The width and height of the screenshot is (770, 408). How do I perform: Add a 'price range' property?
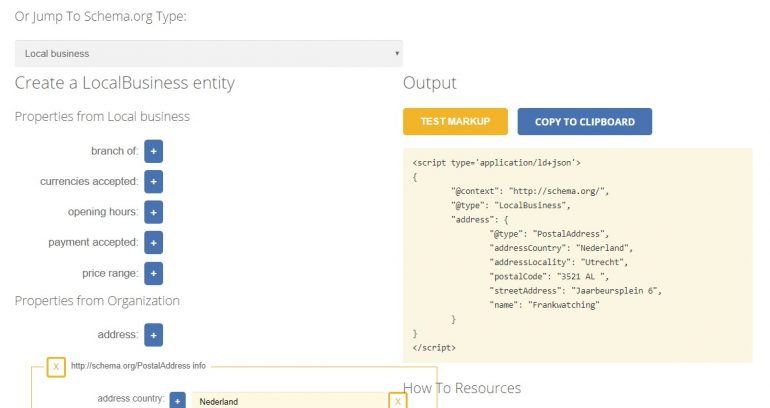click(x=153, y=273)
